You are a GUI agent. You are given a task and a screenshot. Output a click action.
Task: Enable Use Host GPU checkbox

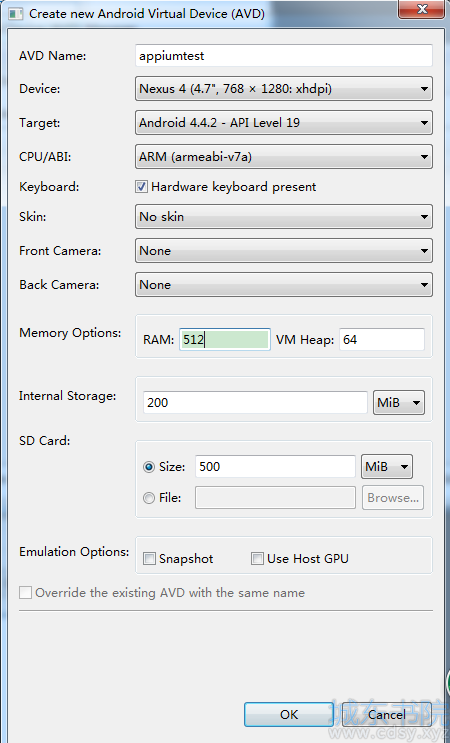coord(257,559)
